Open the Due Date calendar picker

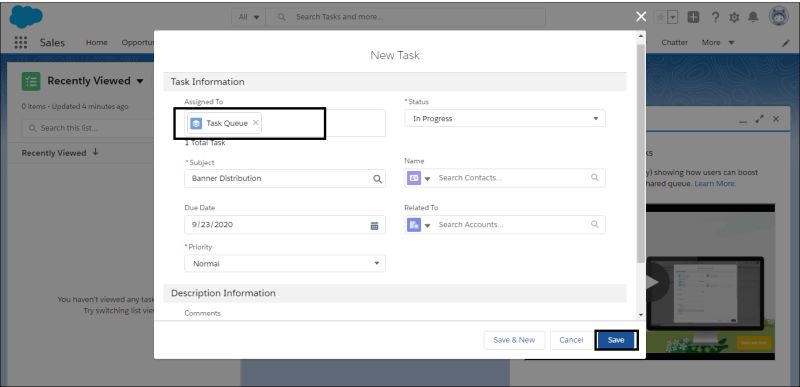[374, 225]
